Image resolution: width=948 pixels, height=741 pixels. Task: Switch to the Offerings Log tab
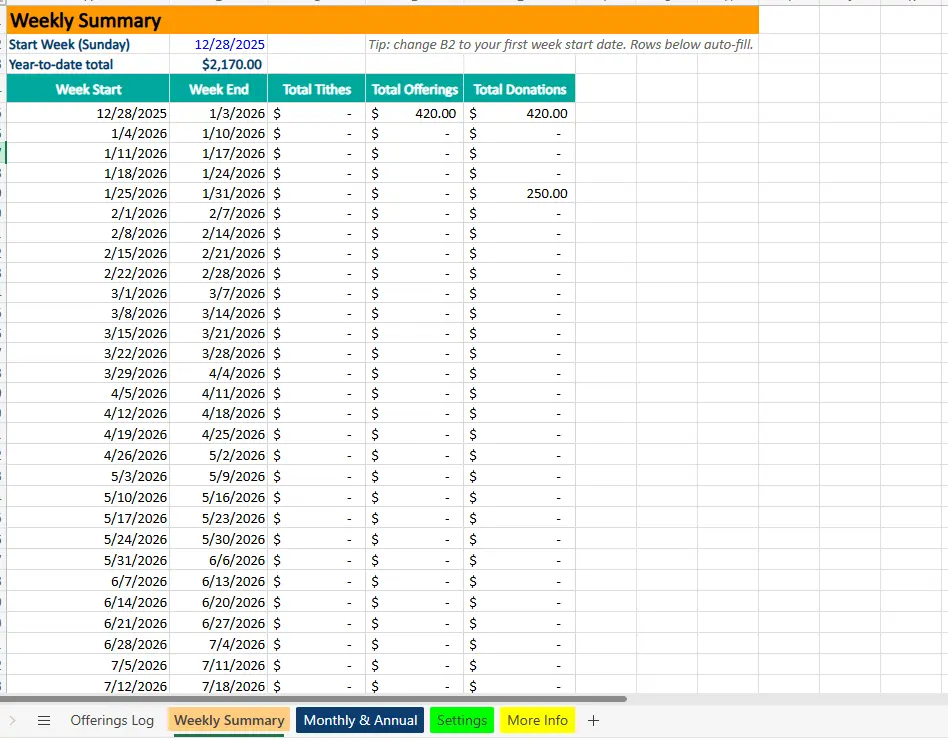(110, 719)
